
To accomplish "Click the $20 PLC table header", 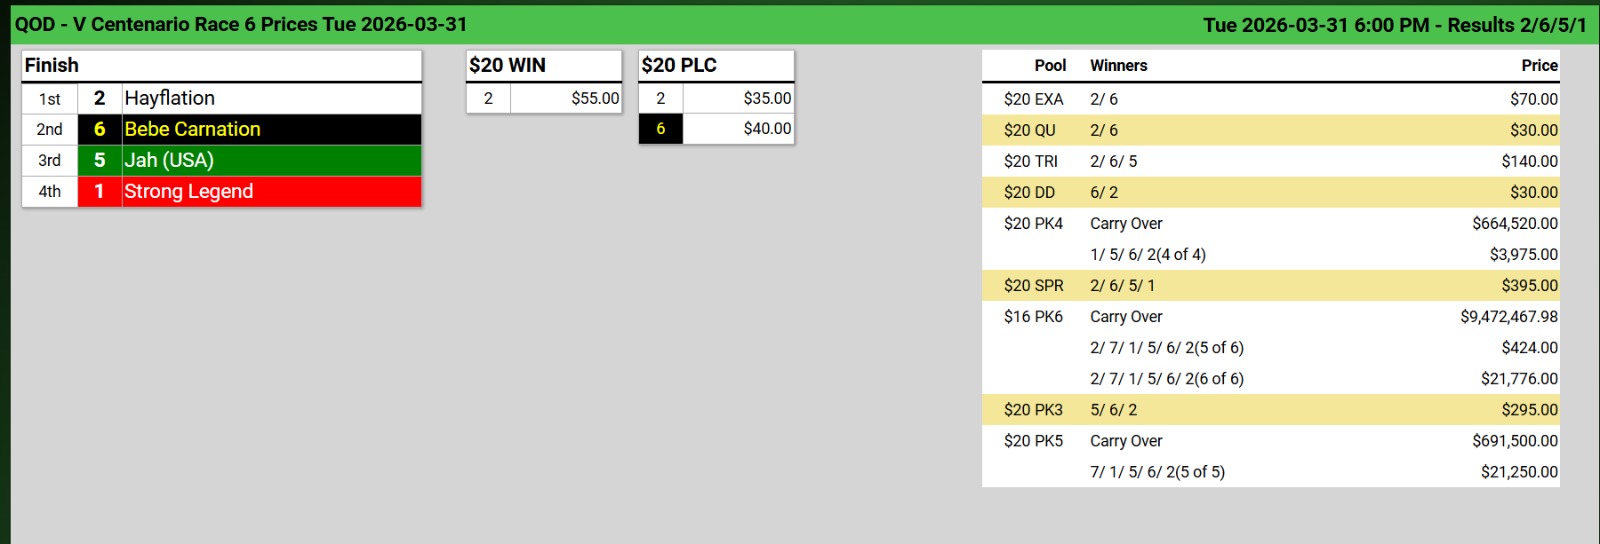I will click(679, 65).
